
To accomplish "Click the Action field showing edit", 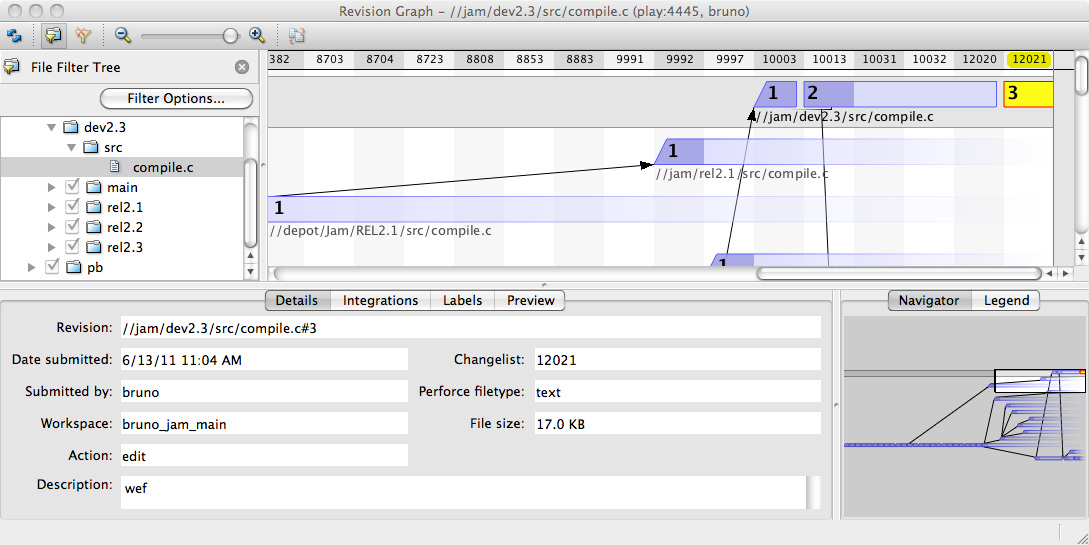I will point(264,455).
